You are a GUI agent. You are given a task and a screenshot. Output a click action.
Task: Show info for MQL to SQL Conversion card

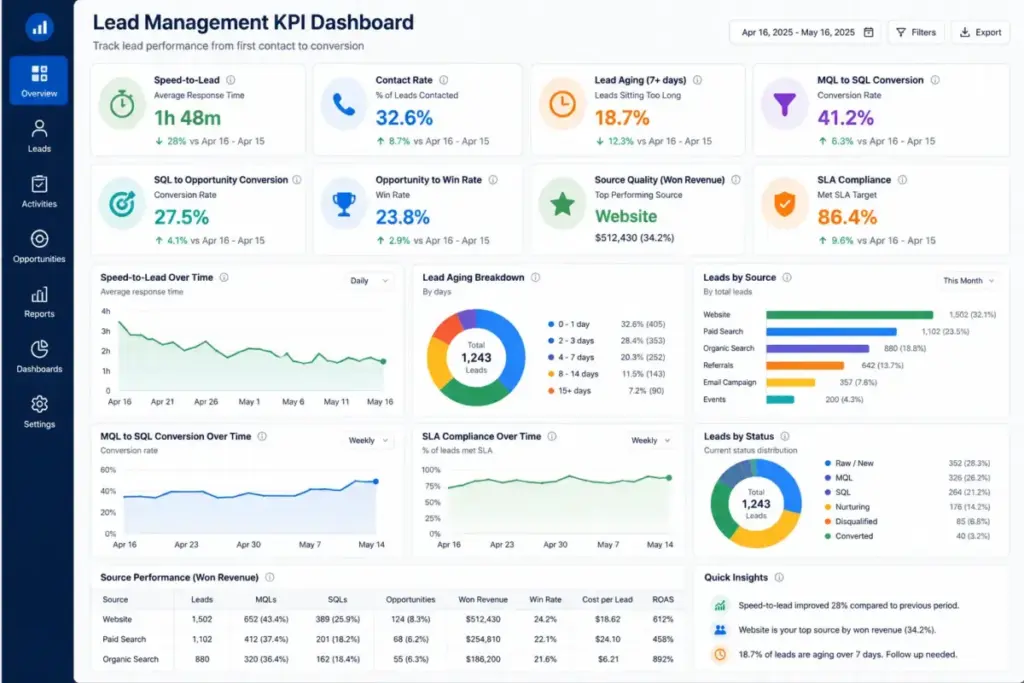tap(935, 80)
